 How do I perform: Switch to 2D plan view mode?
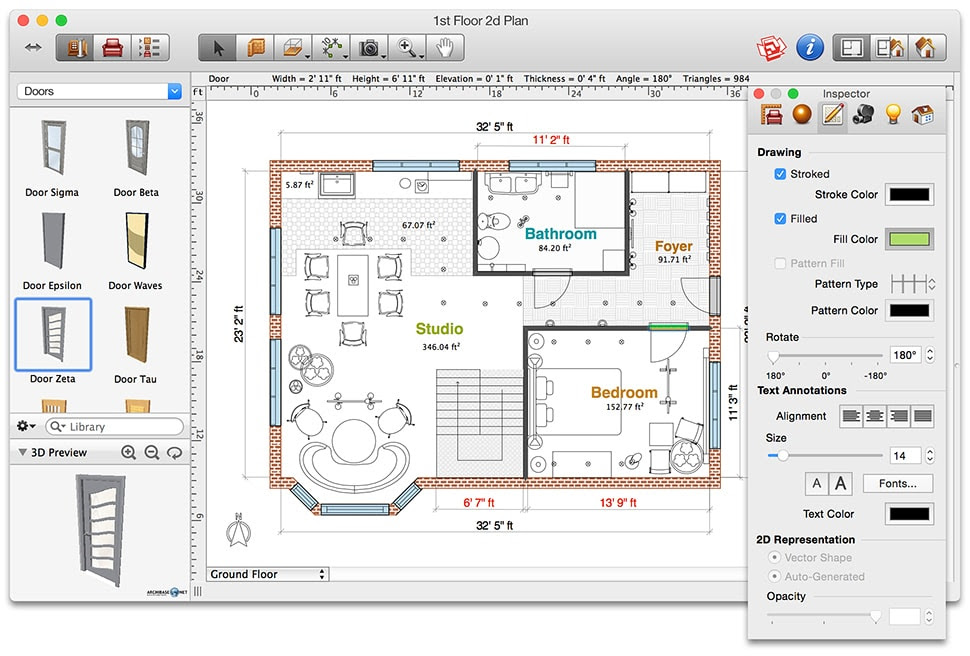(x=852, y=48)
